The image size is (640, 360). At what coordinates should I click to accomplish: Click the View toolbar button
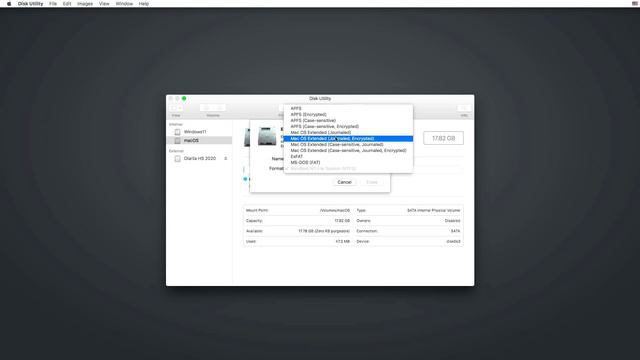(x=176, y=108)
